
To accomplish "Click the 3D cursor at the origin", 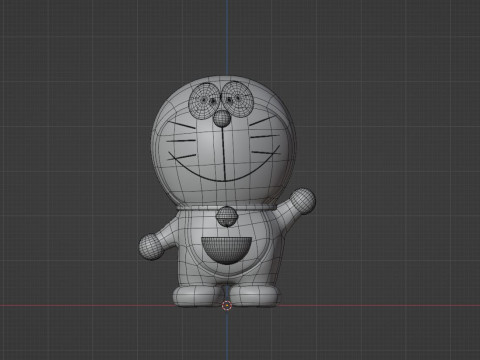I will (227, 305).
